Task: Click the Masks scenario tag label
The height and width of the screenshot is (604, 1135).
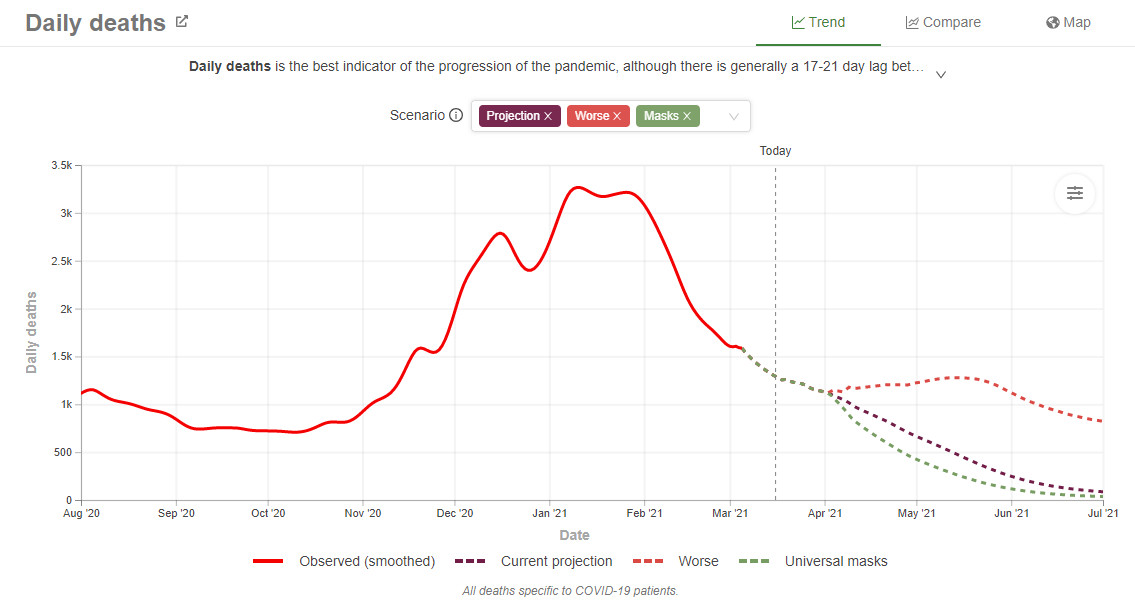Action: [x=660, y=116]
